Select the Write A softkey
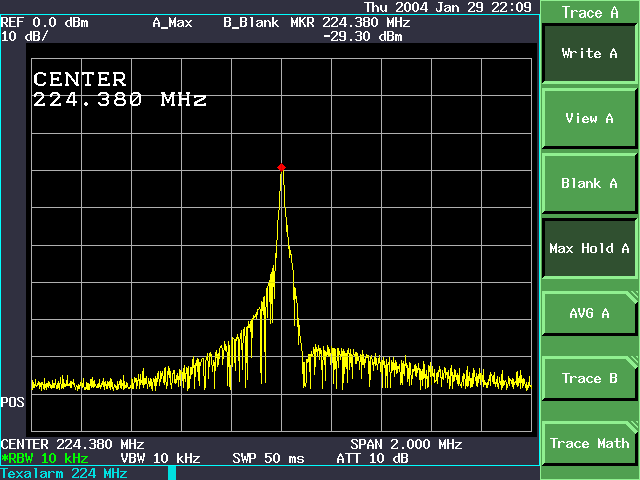Screen dimensions: 640x480 tap(589, 53)
